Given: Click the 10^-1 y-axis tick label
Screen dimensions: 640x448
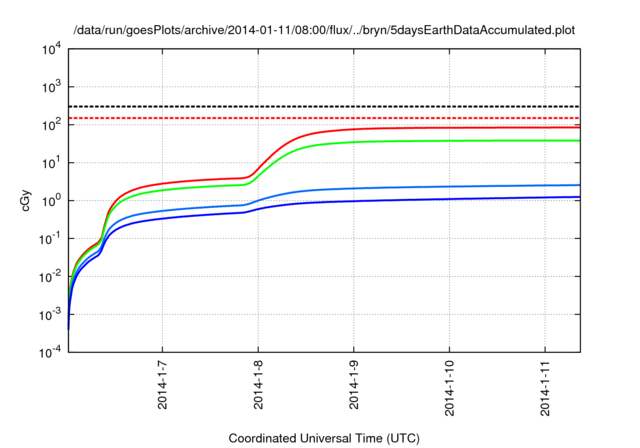Looking at the screenshot, I should pos(50,238).
